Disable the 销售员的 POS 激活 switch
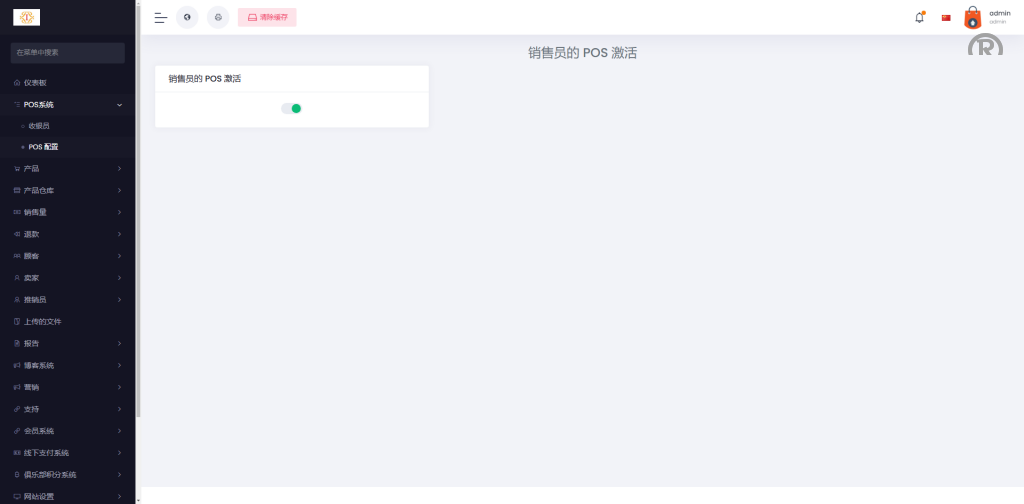 pos(291,108)
